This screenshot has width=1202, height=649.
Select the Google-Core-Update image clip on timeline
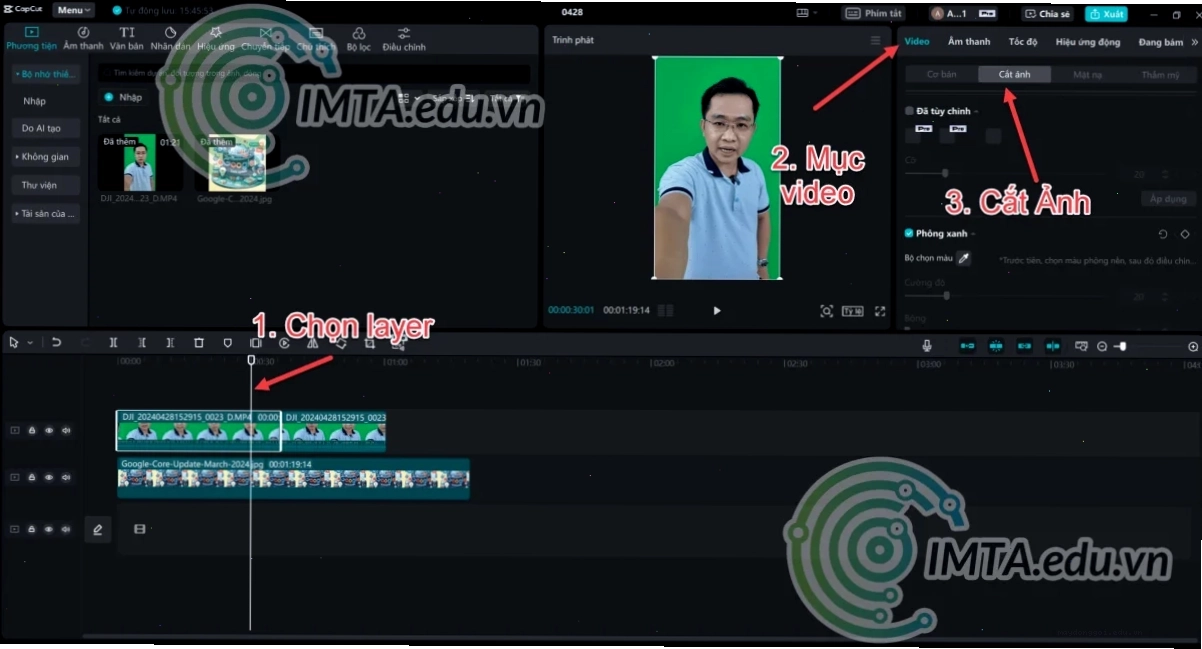(293, 479)
